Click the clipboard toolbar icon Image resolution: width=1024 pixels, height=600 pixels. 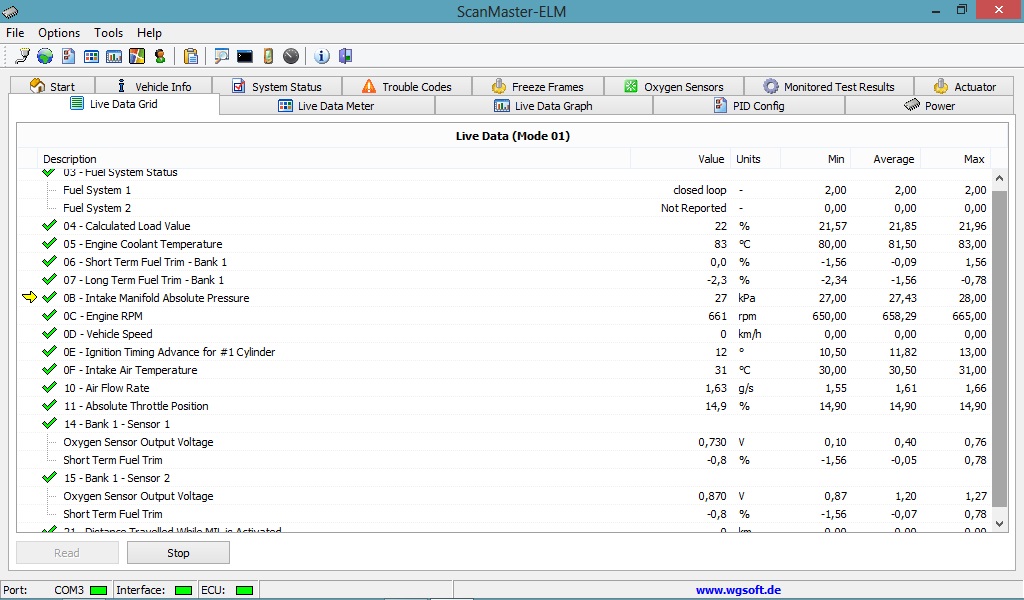[191, 56]
